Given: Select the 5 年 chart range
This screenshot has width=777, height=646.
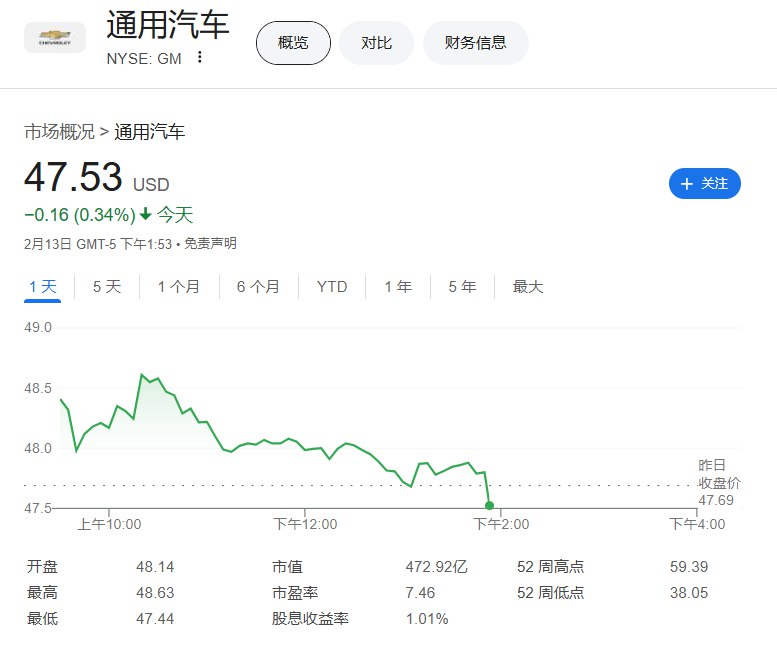Looking at the screenshot, I should (x=462, y=287).
